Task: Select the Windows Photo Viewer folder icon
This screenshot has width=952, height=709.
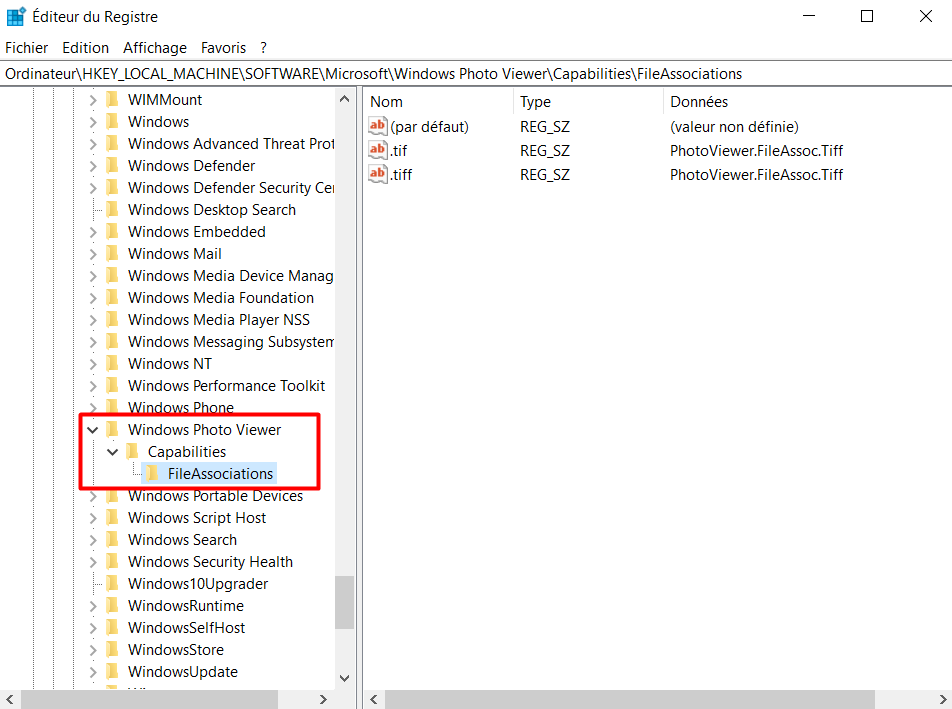Action: [x=112, y=429]
